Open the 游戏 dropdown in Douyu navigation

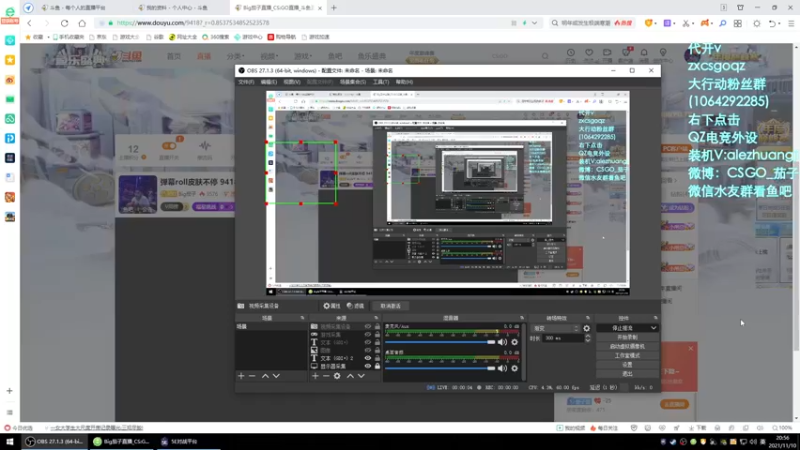(x=303, y=56)
